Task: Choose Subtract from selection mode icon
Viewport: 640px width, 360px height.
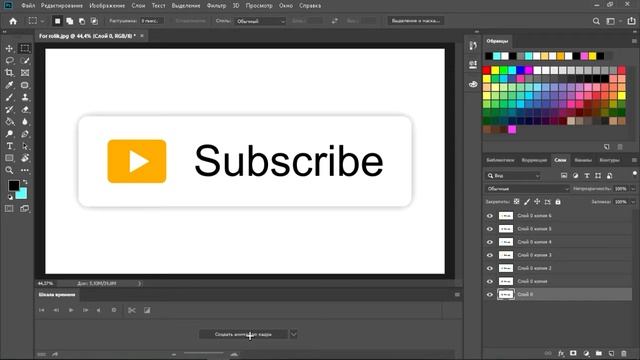Action: [x=82, y=21]
